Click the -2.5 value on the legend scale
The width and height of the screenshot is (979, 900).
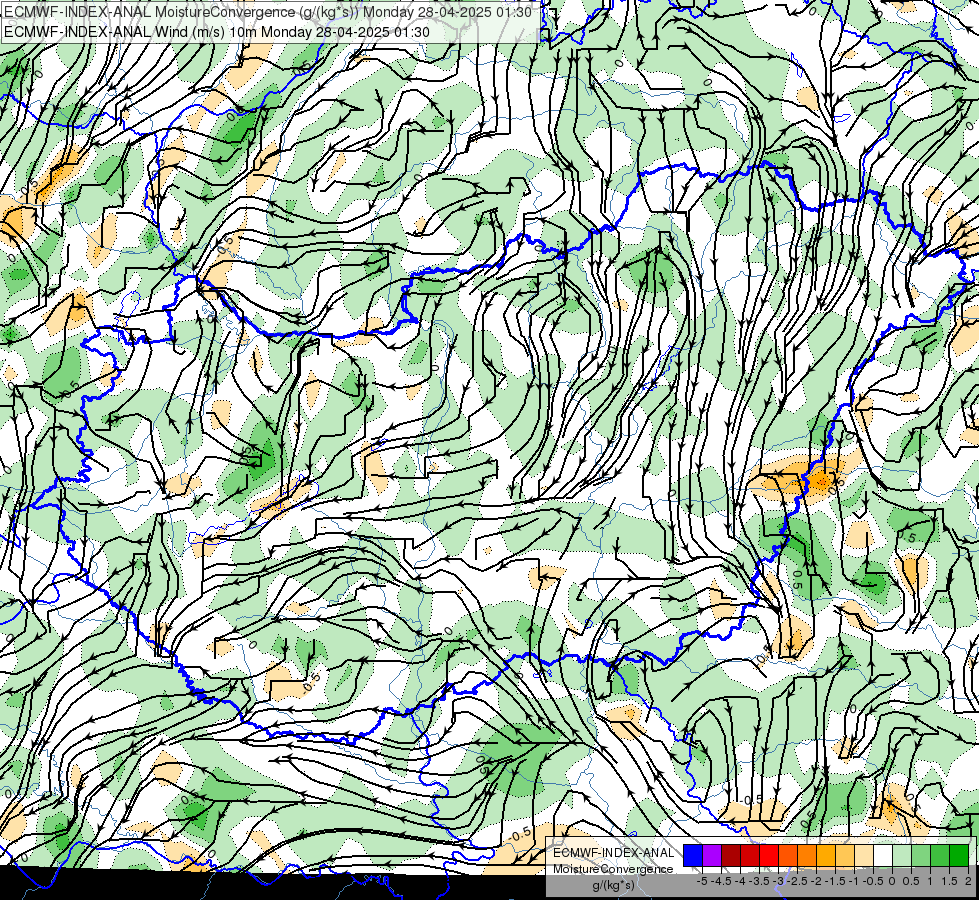pos(797,881)
